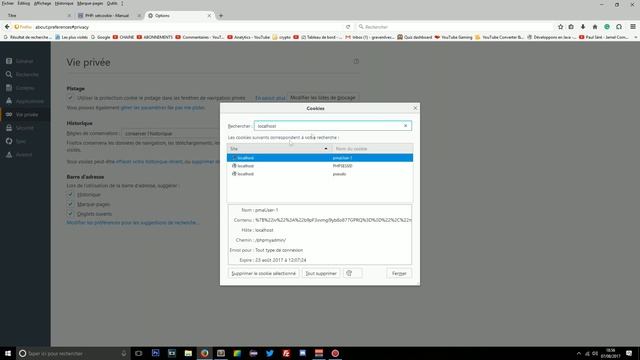Click the help question-mark icon near Vie privée
Viewport: 640px width, 360px height.
coord(356,61)
